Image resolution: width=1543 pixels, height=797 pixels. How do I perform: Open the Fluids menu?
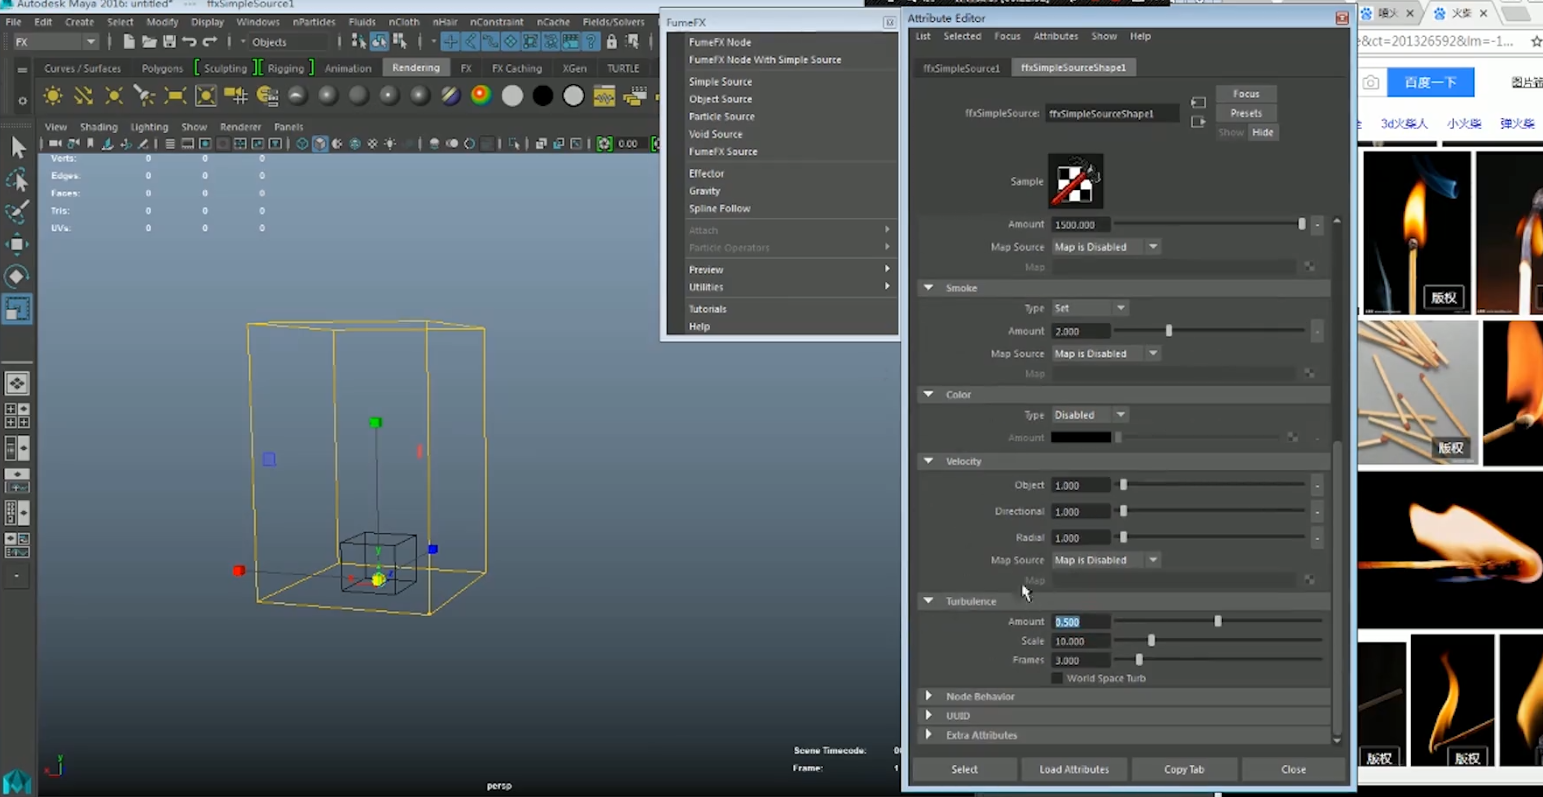(362, 22)
